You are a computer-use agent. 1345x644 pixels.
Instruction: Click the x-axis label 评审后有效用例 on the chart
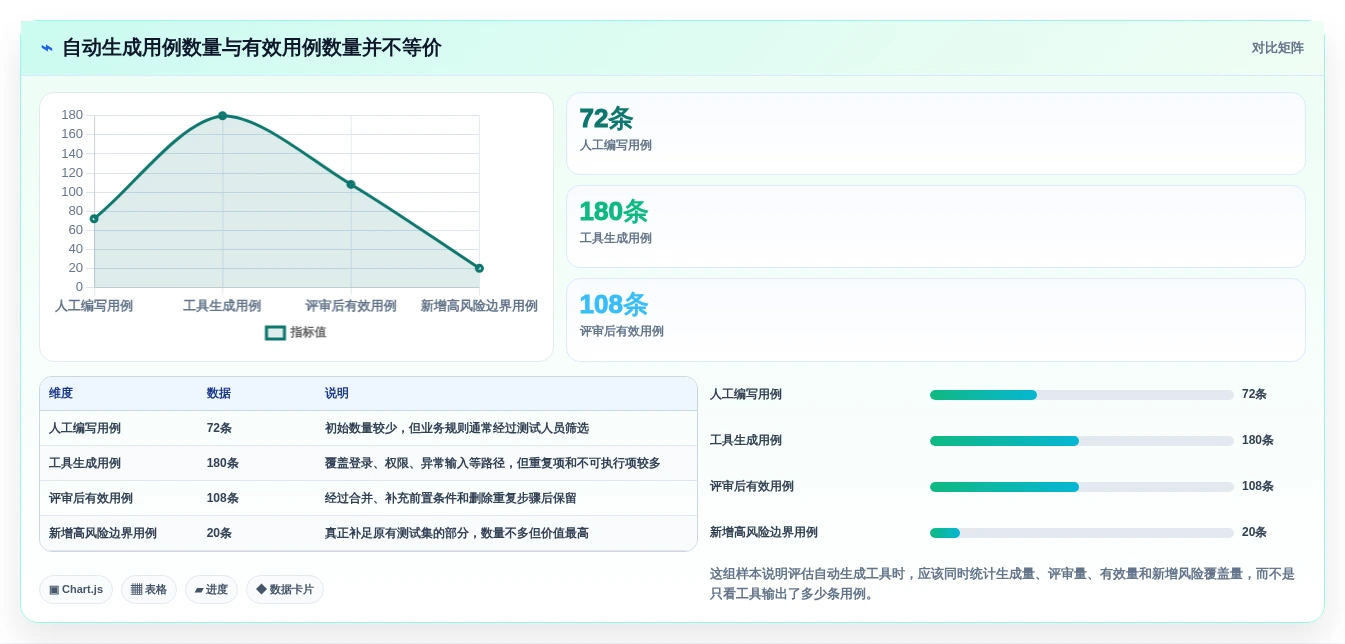(351, 306)
